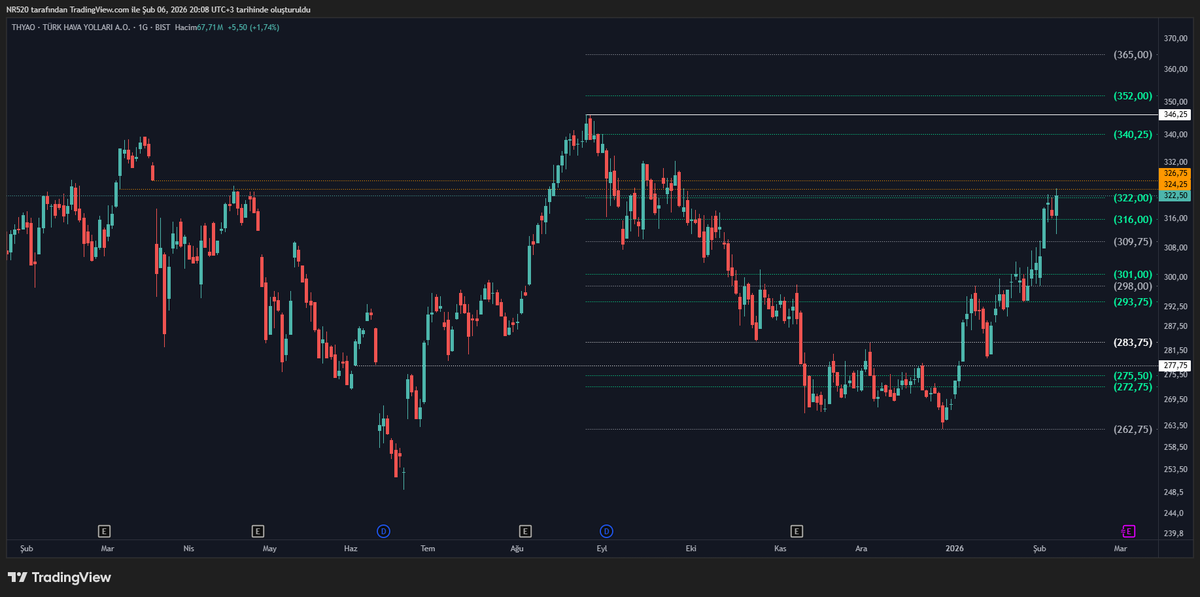The image size is (1200, 597).
Task: Click the 281,50 price scale value
Action: point(1175,351)
